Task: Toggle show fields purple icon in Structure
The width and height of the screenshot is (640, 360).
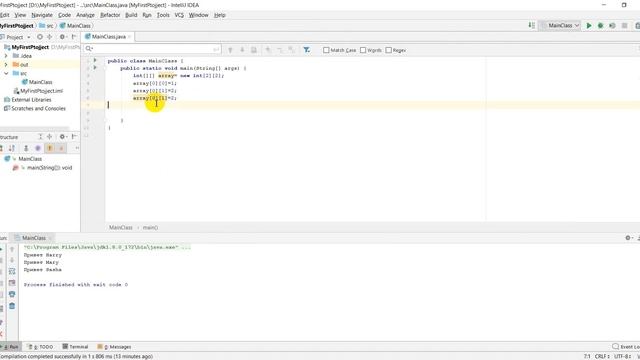Action: click(38, 148)
